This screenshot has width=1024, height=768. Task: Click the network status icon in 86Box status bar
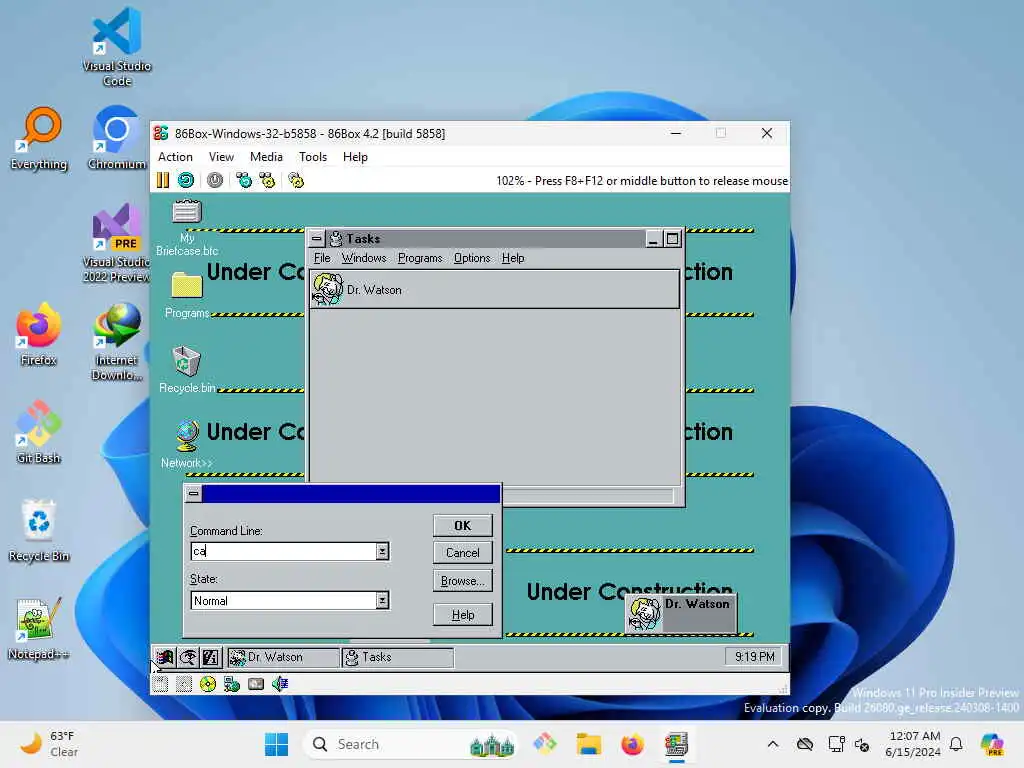[x=232, y=684]
